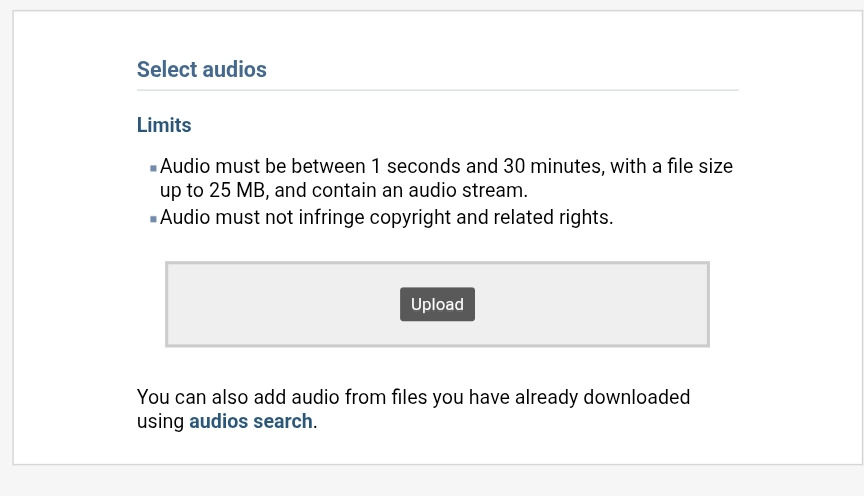Viewport: 864px width, 496px height.
Task: Click the Select audios heading
Action: click(x=202, y=69)
